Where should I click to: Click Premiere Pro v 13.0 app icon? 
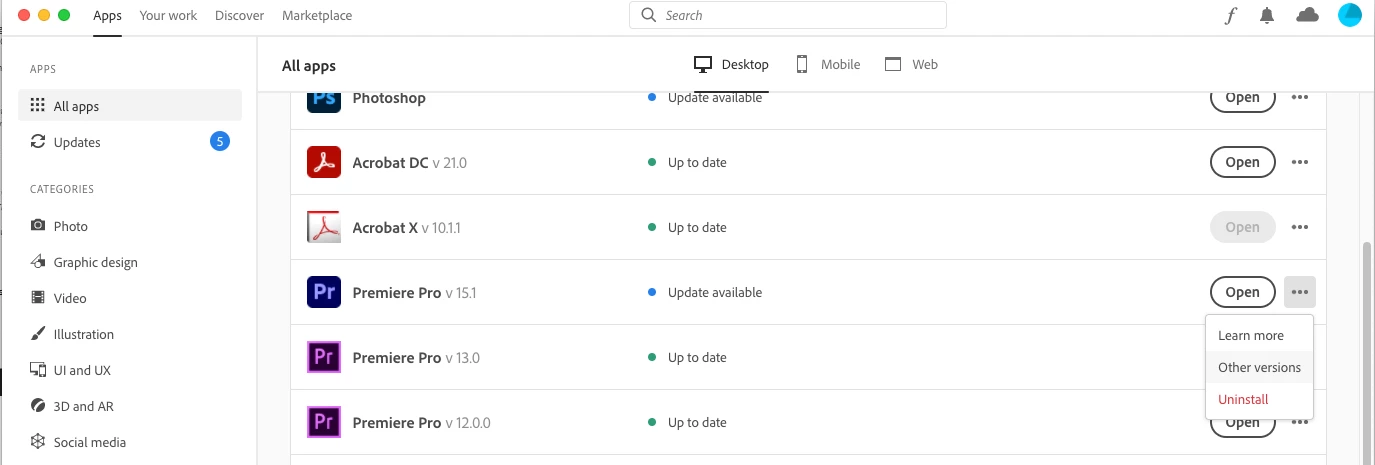coord(324,357)
